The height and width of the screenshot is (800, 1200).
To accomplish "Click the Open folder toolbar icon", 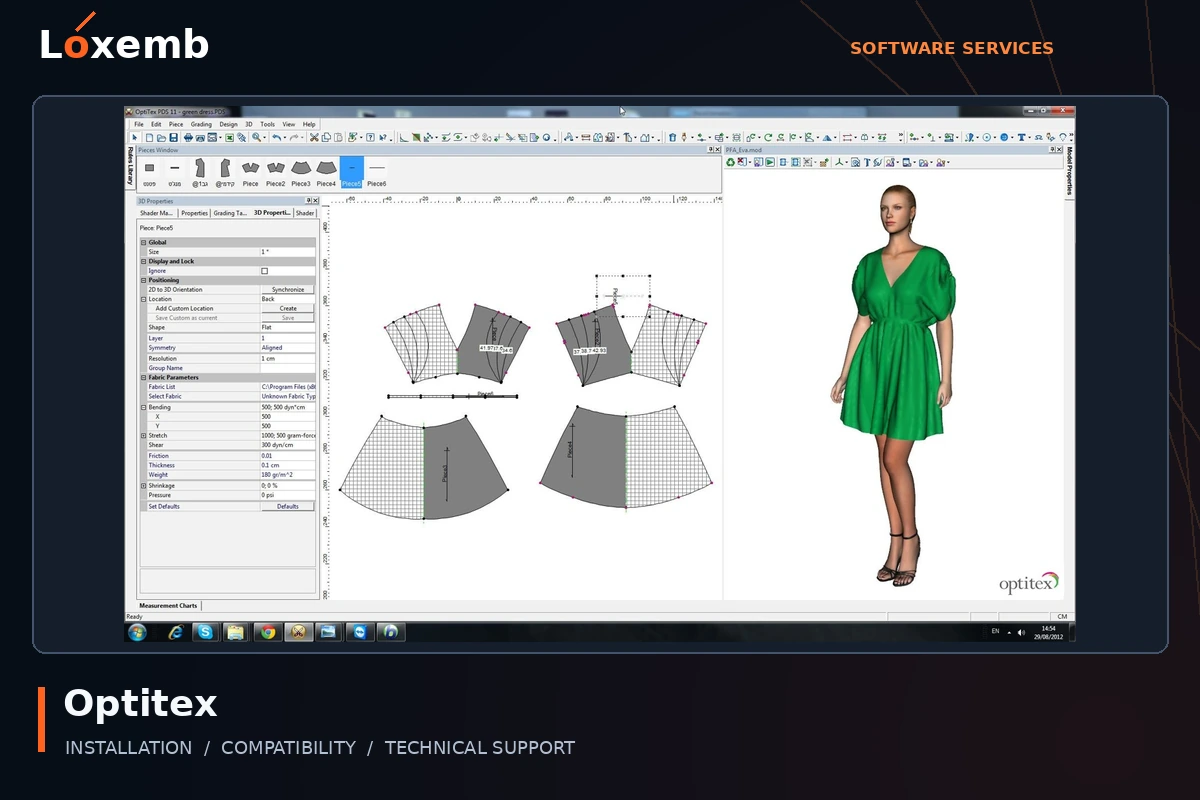I will pos(161,137).
